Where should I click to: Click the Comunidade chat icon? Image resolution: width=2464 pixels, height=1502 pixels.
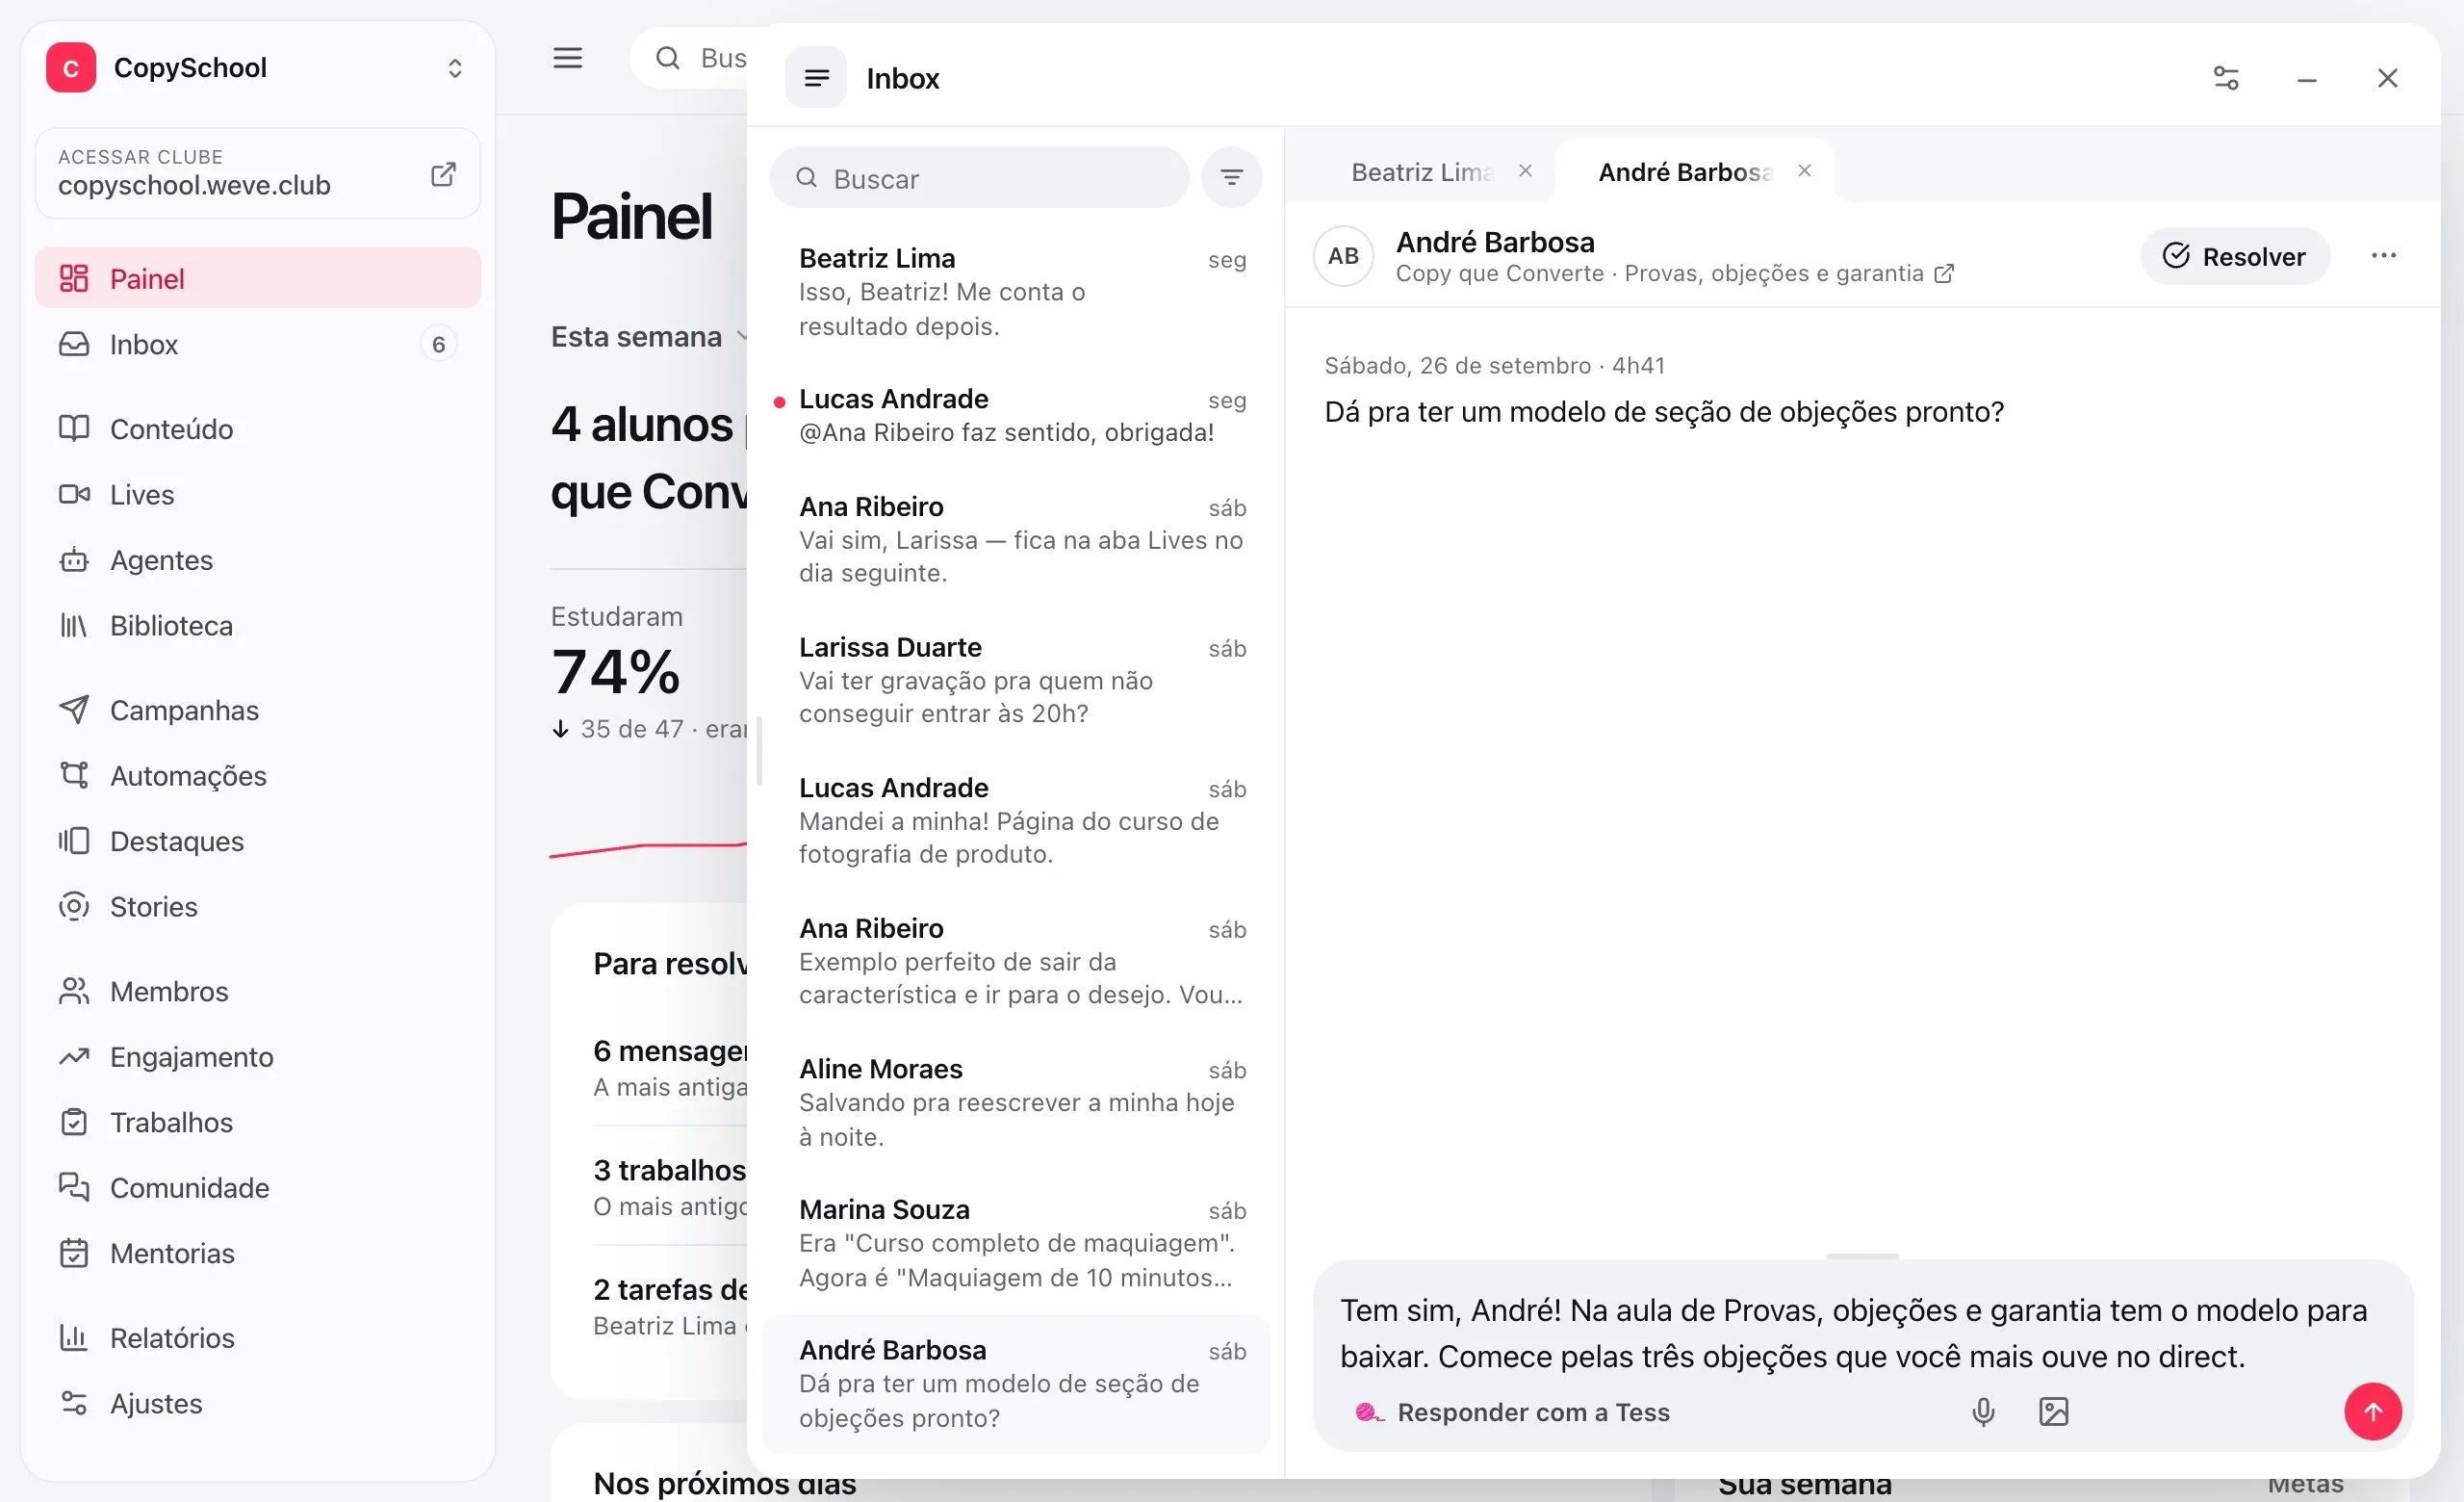pyautogui.click(x=74, y=1187)
